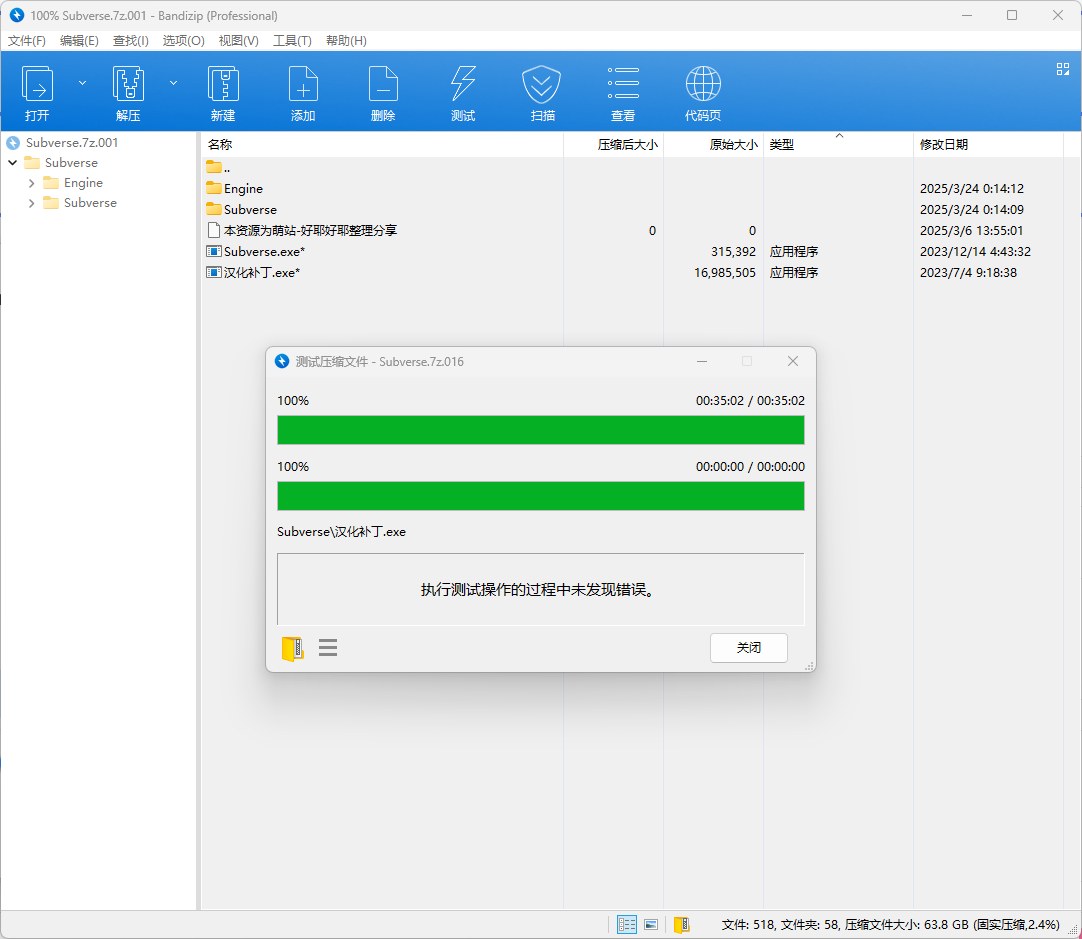Sort by 修改日期 column header
Image resolution: width=1082 pixels, height=939 pixels.
pos(987,144)
